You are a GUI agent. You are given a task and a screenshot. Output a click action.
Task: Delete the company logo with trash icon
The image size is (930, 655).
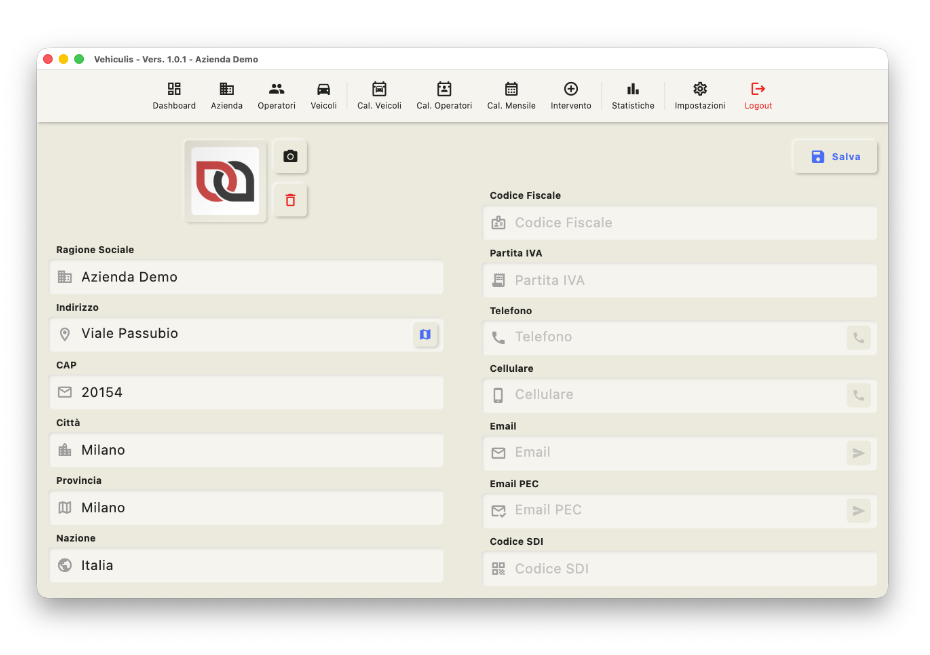(290, 200)
